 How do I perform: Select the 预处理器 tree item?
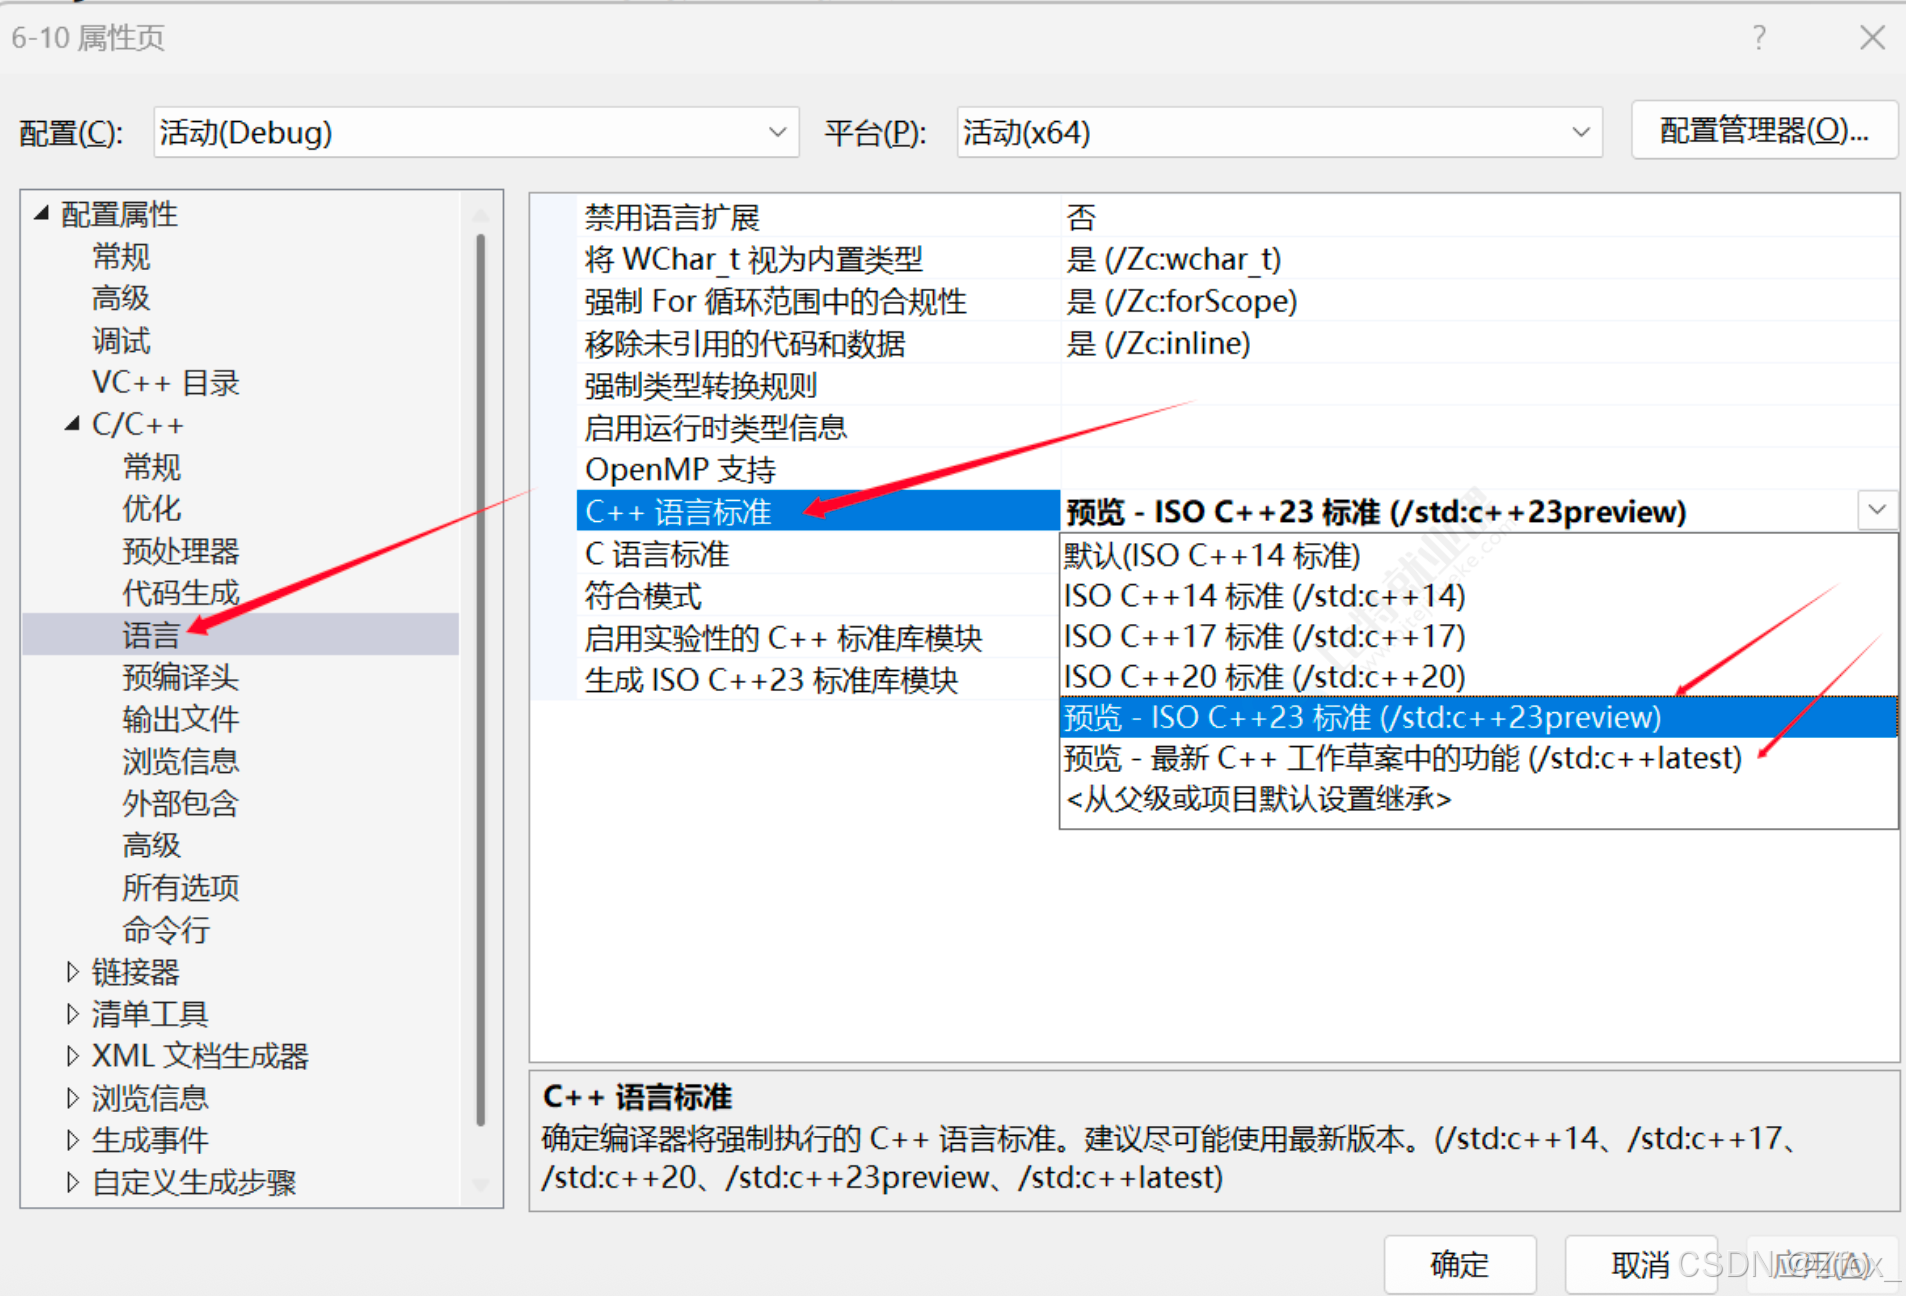coord(181,550)
